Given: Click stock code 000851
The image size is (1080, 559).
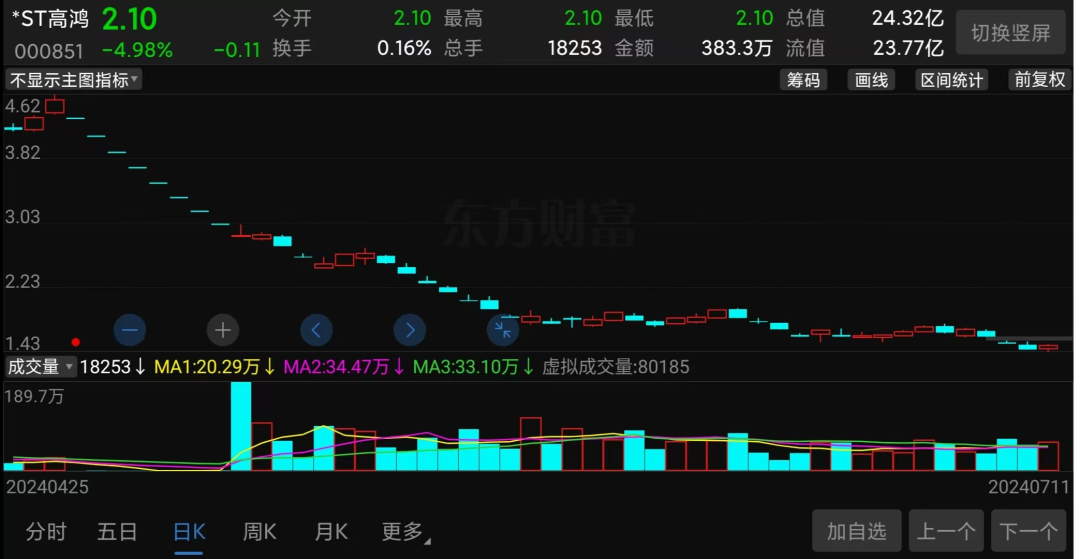Looking at the screenshot, I should click(49, 51).
